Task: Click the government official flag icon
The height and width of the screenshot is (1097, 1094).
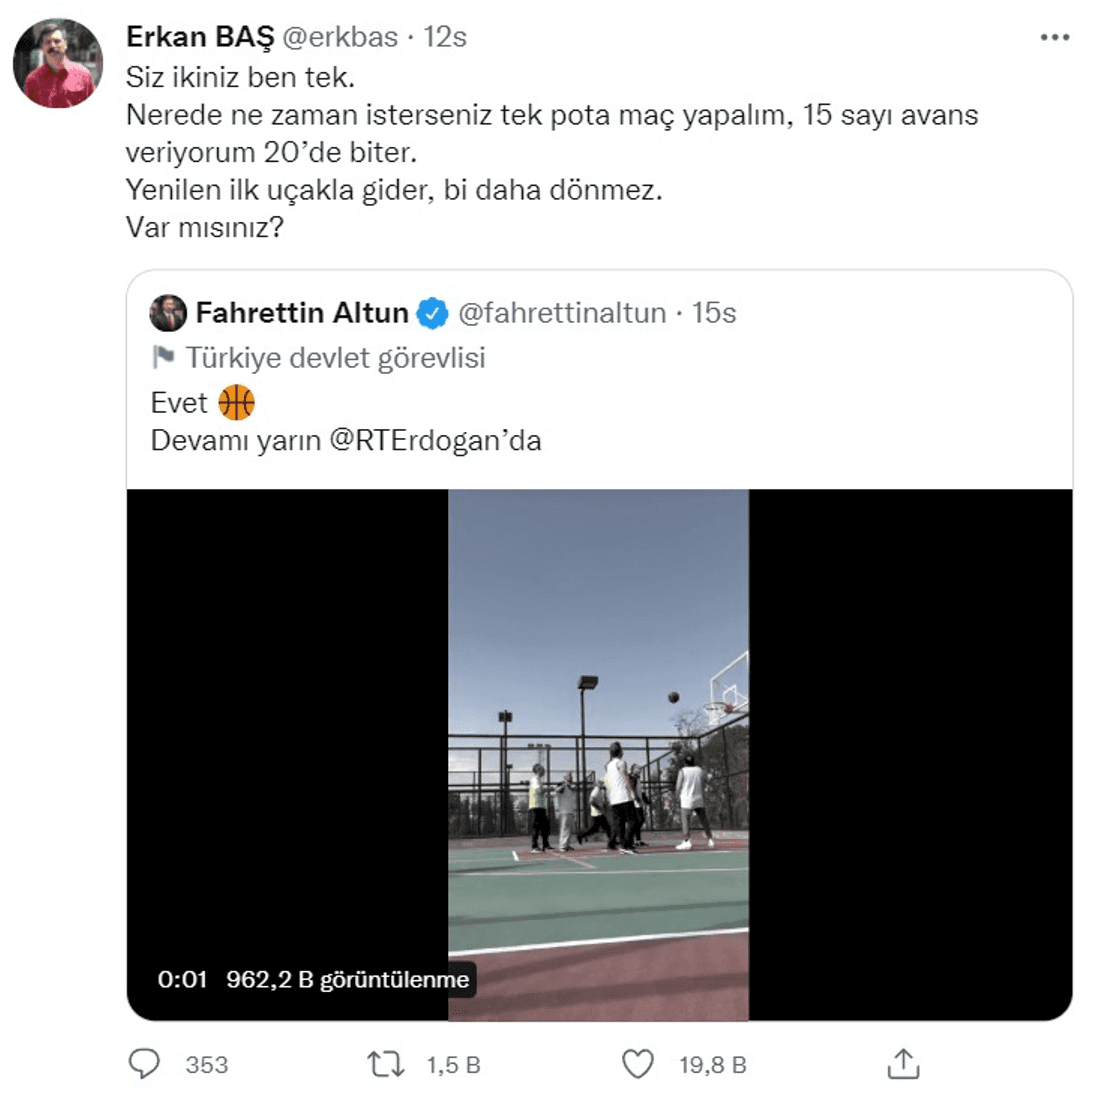Action: pos(163,357)
